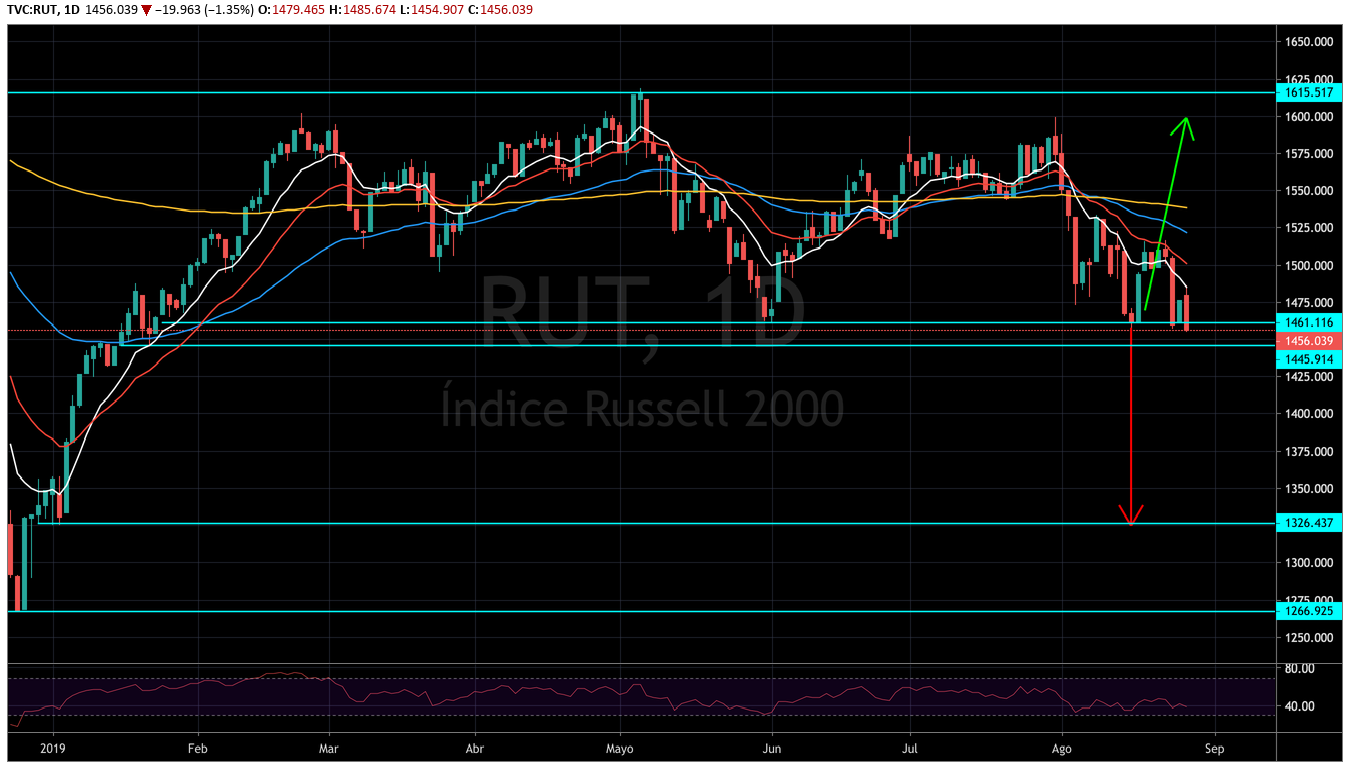Select the 1615.517 horizontal line price label

click(1310, 92)
